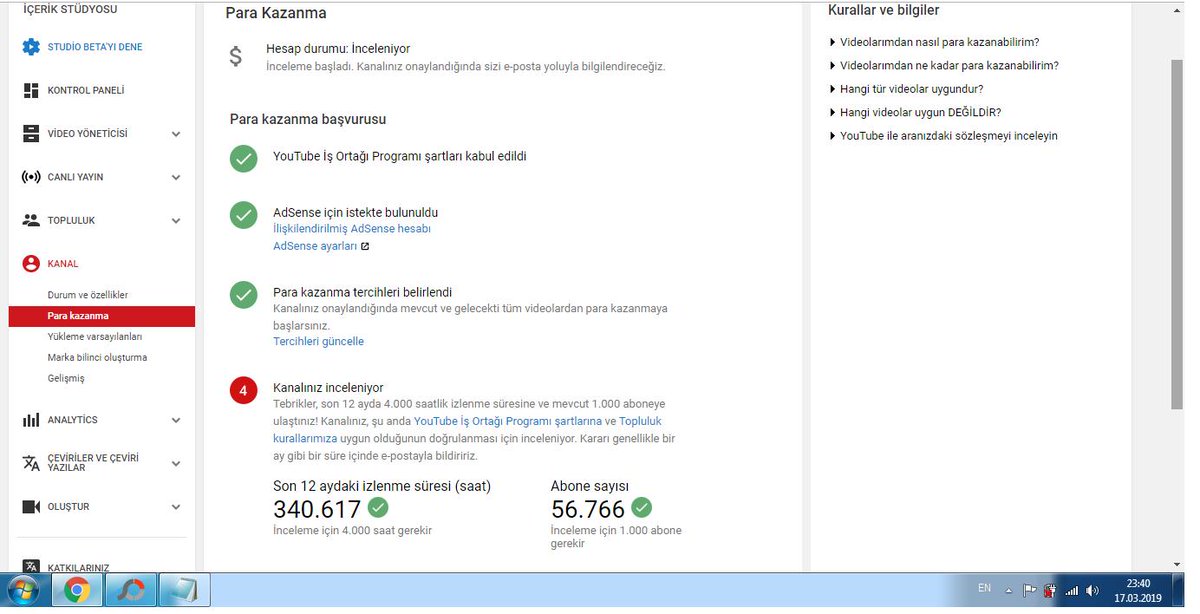Expand 'YouTube ile aranızdaki sözleşmeyi inceleyin'
Viewport: 1200px width, 614px height.
coord(943,136)
